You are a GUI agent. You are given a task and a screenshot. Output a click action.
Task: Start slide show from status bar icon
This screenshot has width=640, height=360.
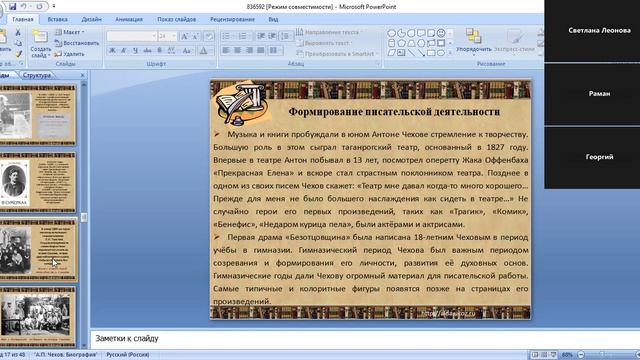553,355
